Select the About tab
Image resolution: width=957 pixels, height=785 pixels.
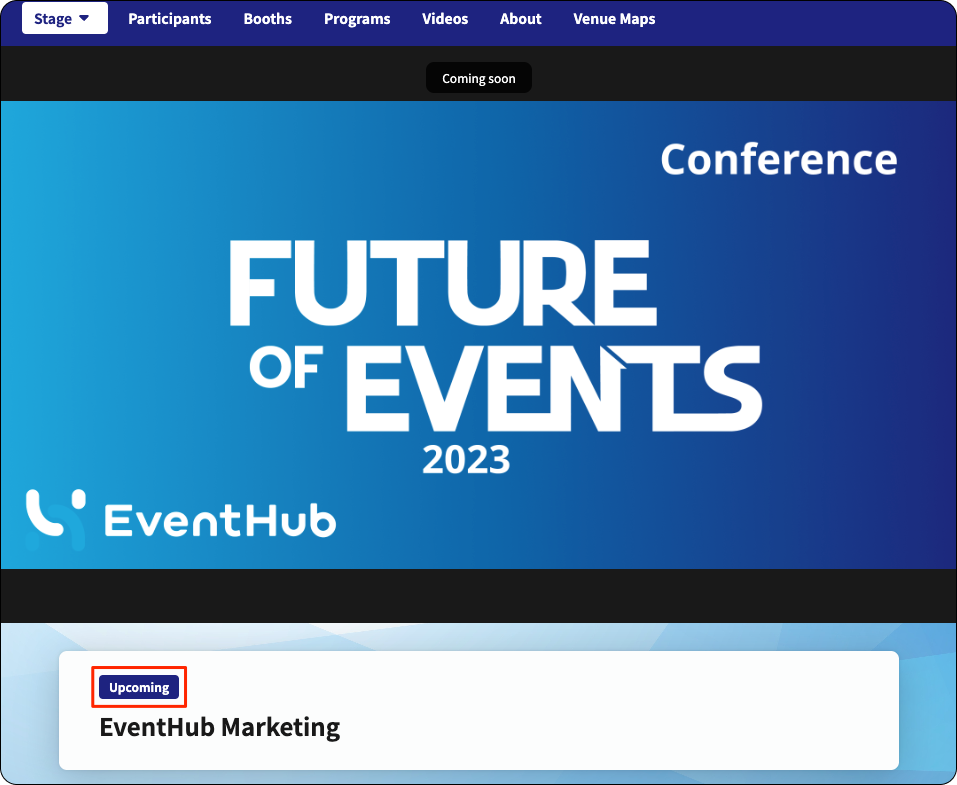[521, 19]
